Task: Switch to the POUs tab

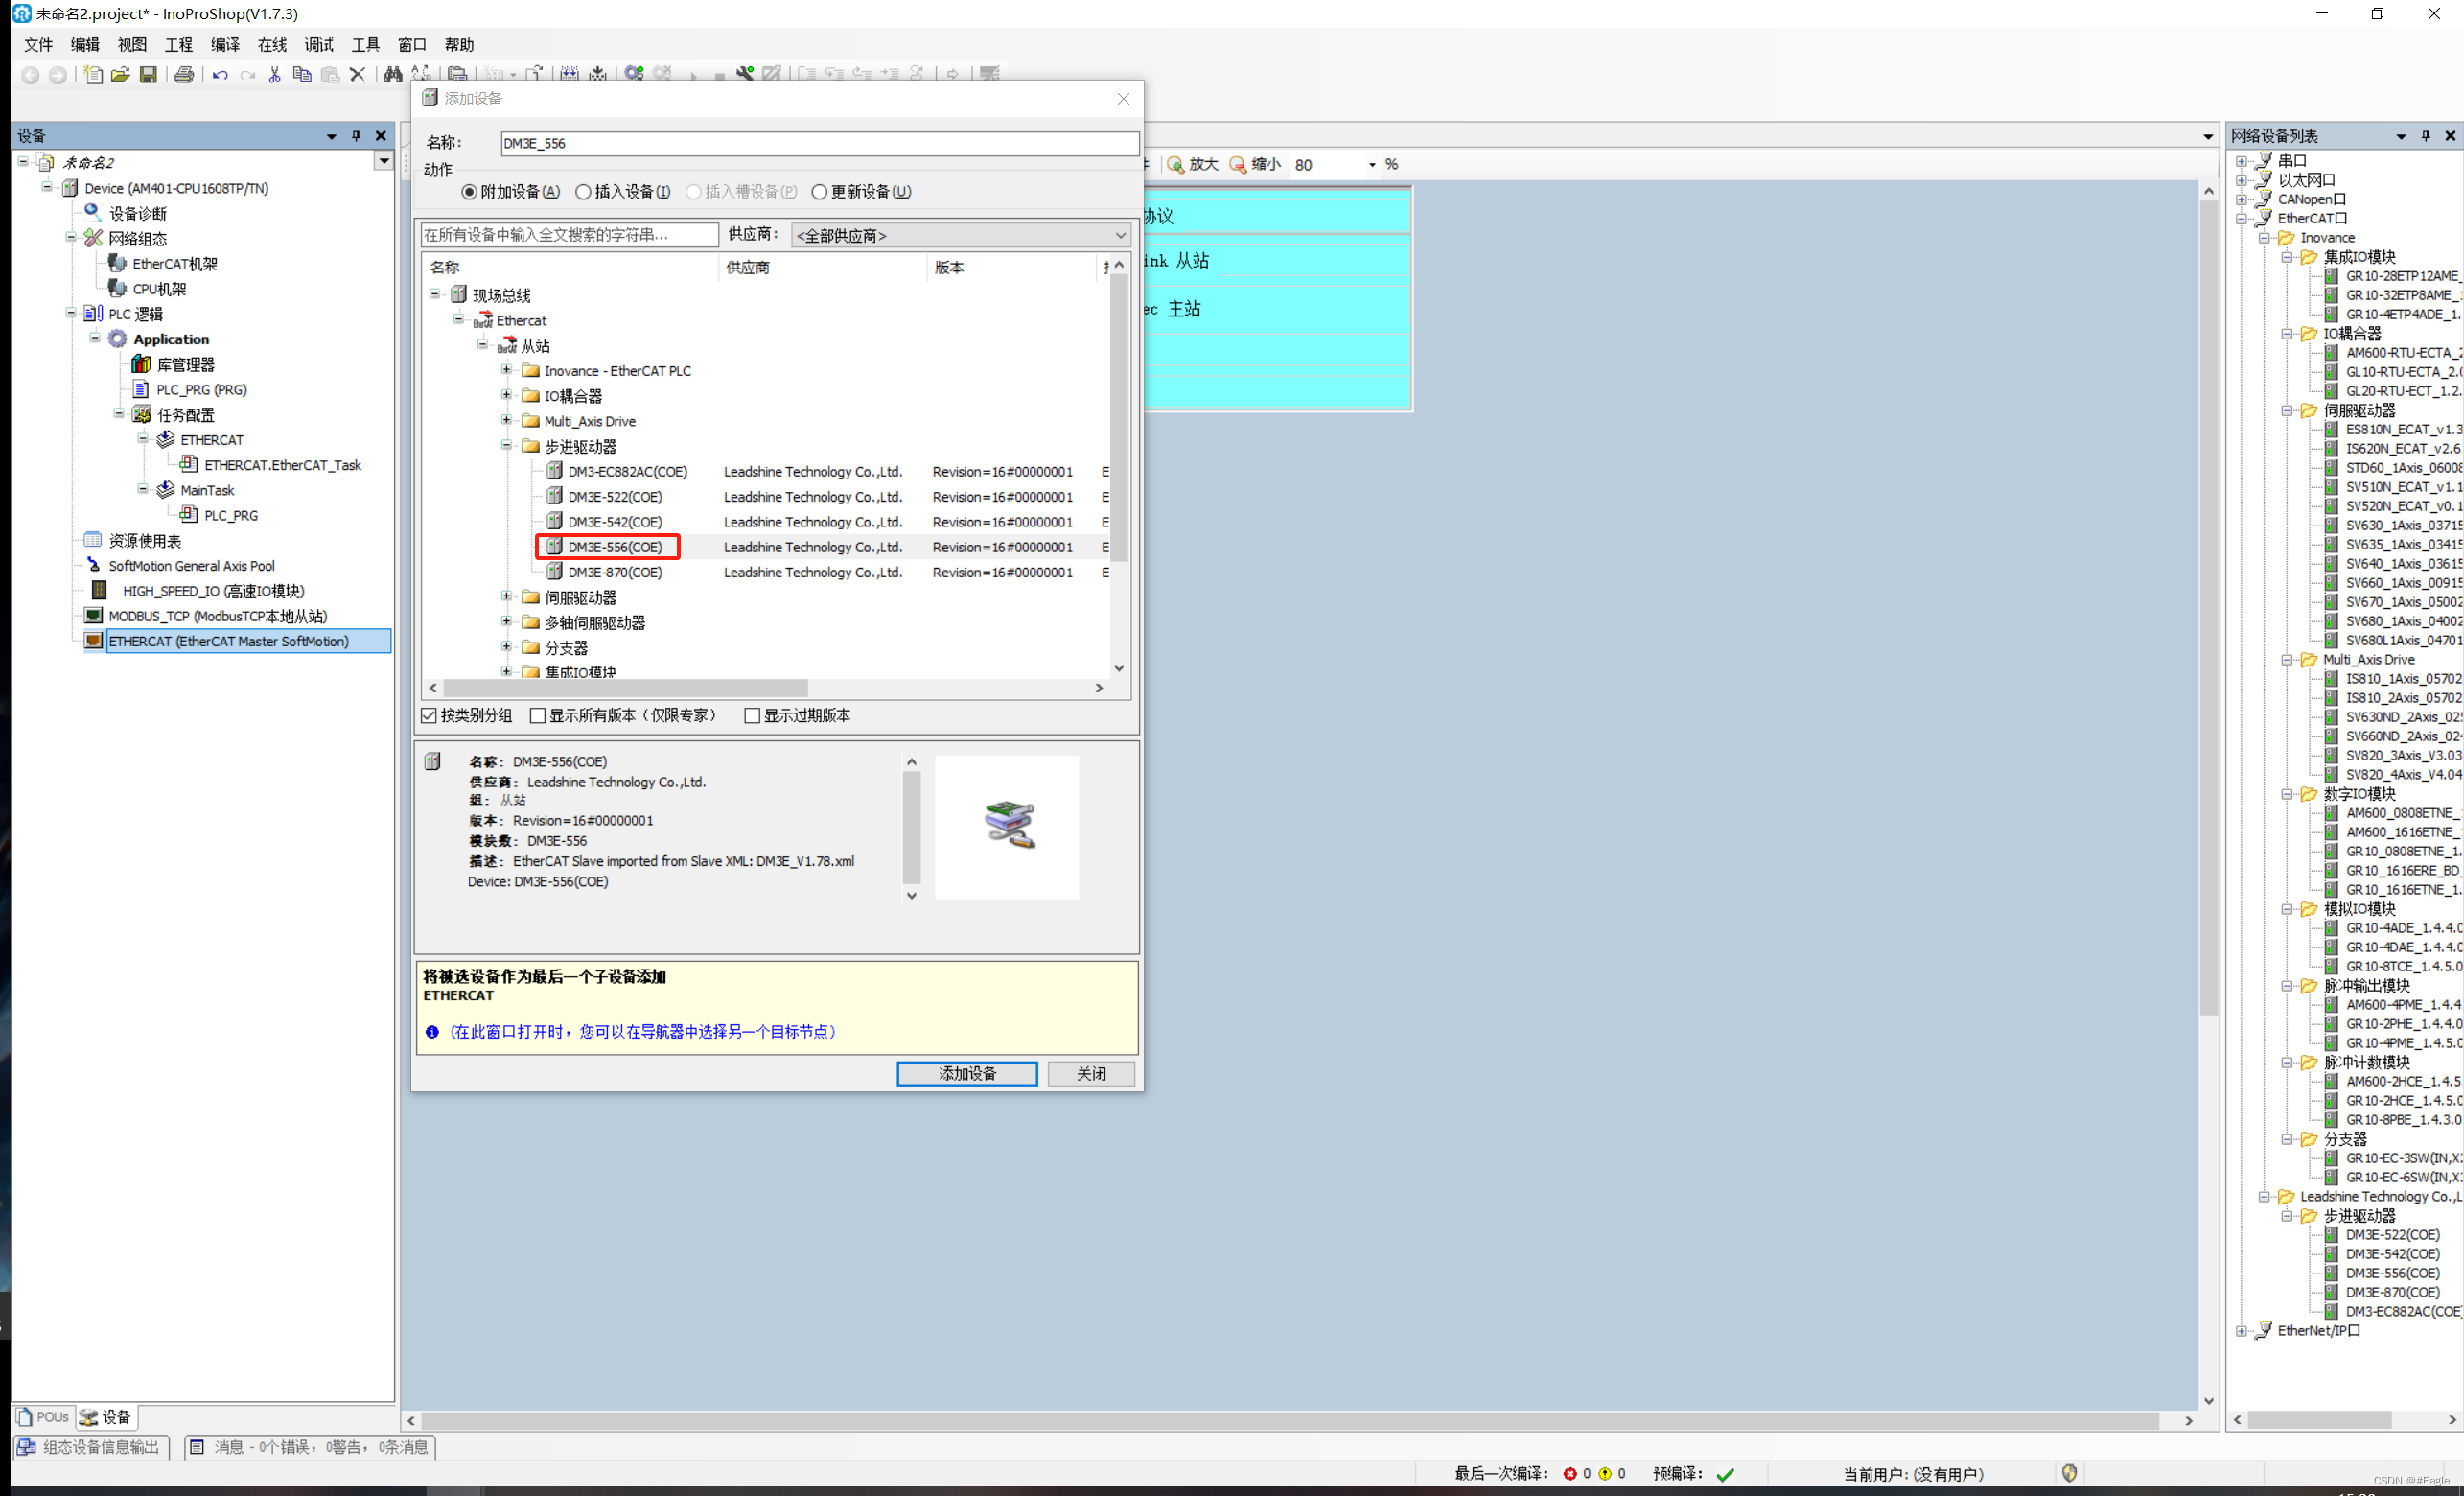Action: point(43,1417)
